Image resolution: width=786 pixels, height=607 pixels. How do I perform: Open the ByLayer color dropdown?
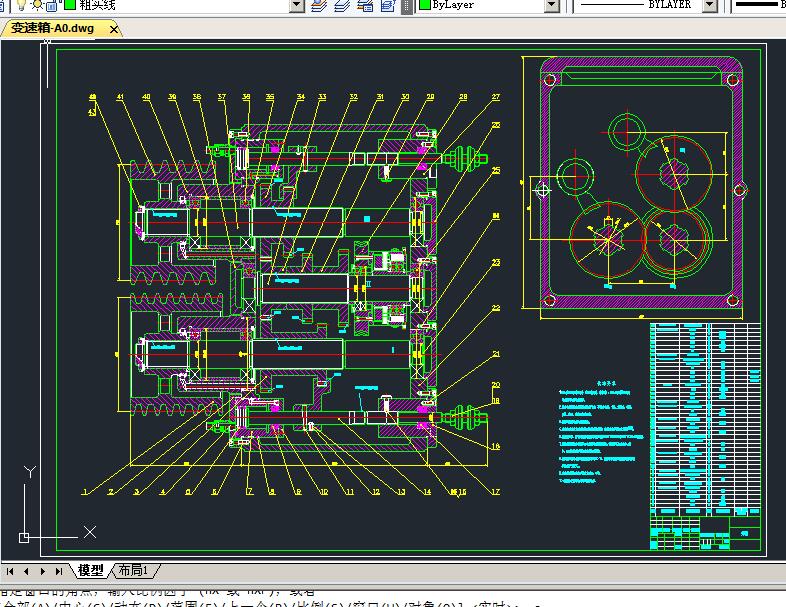click(x=551, y=5)
